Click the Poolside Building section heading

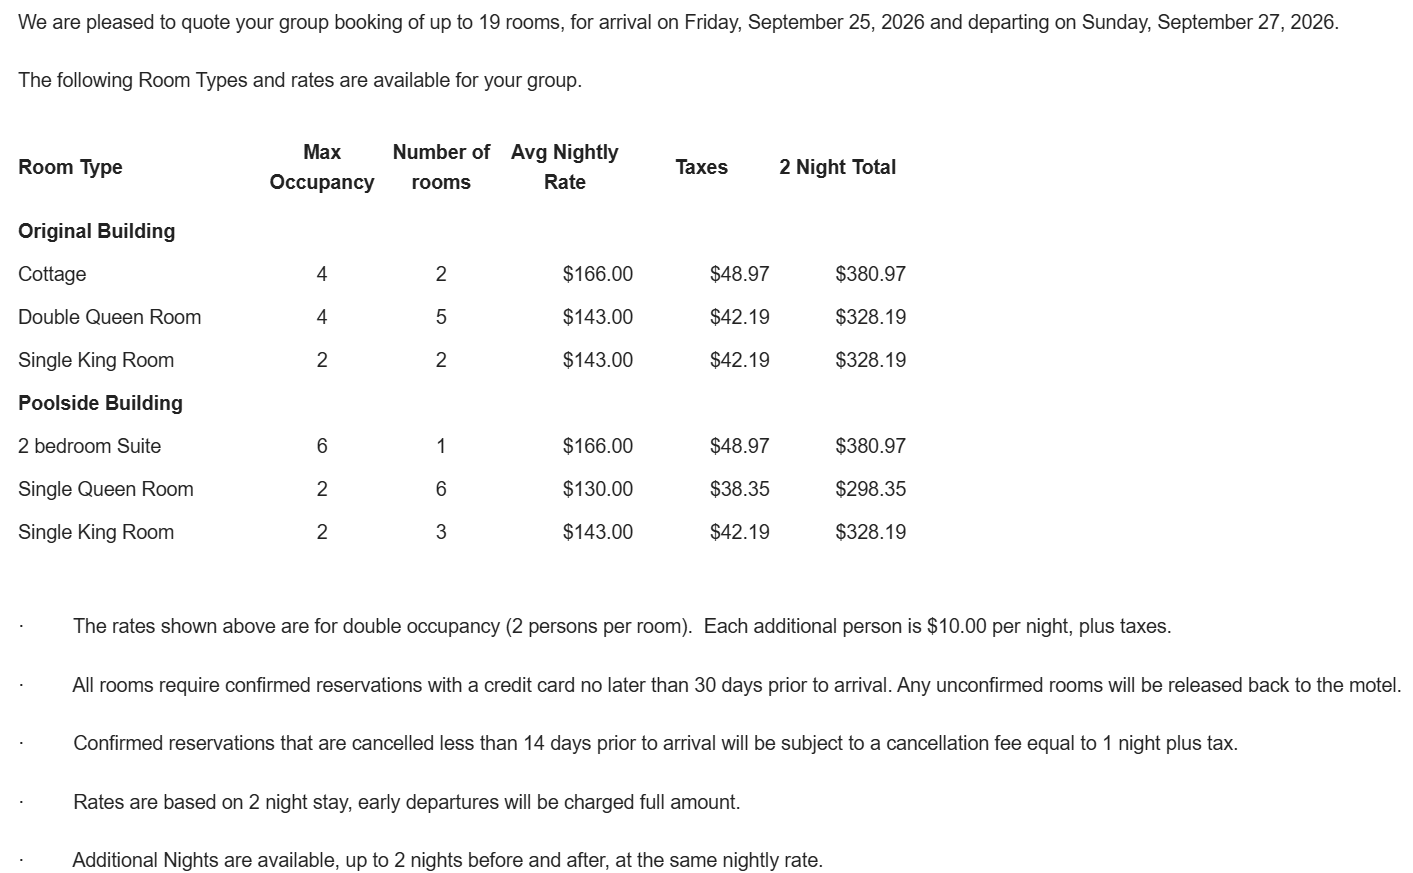101,403
